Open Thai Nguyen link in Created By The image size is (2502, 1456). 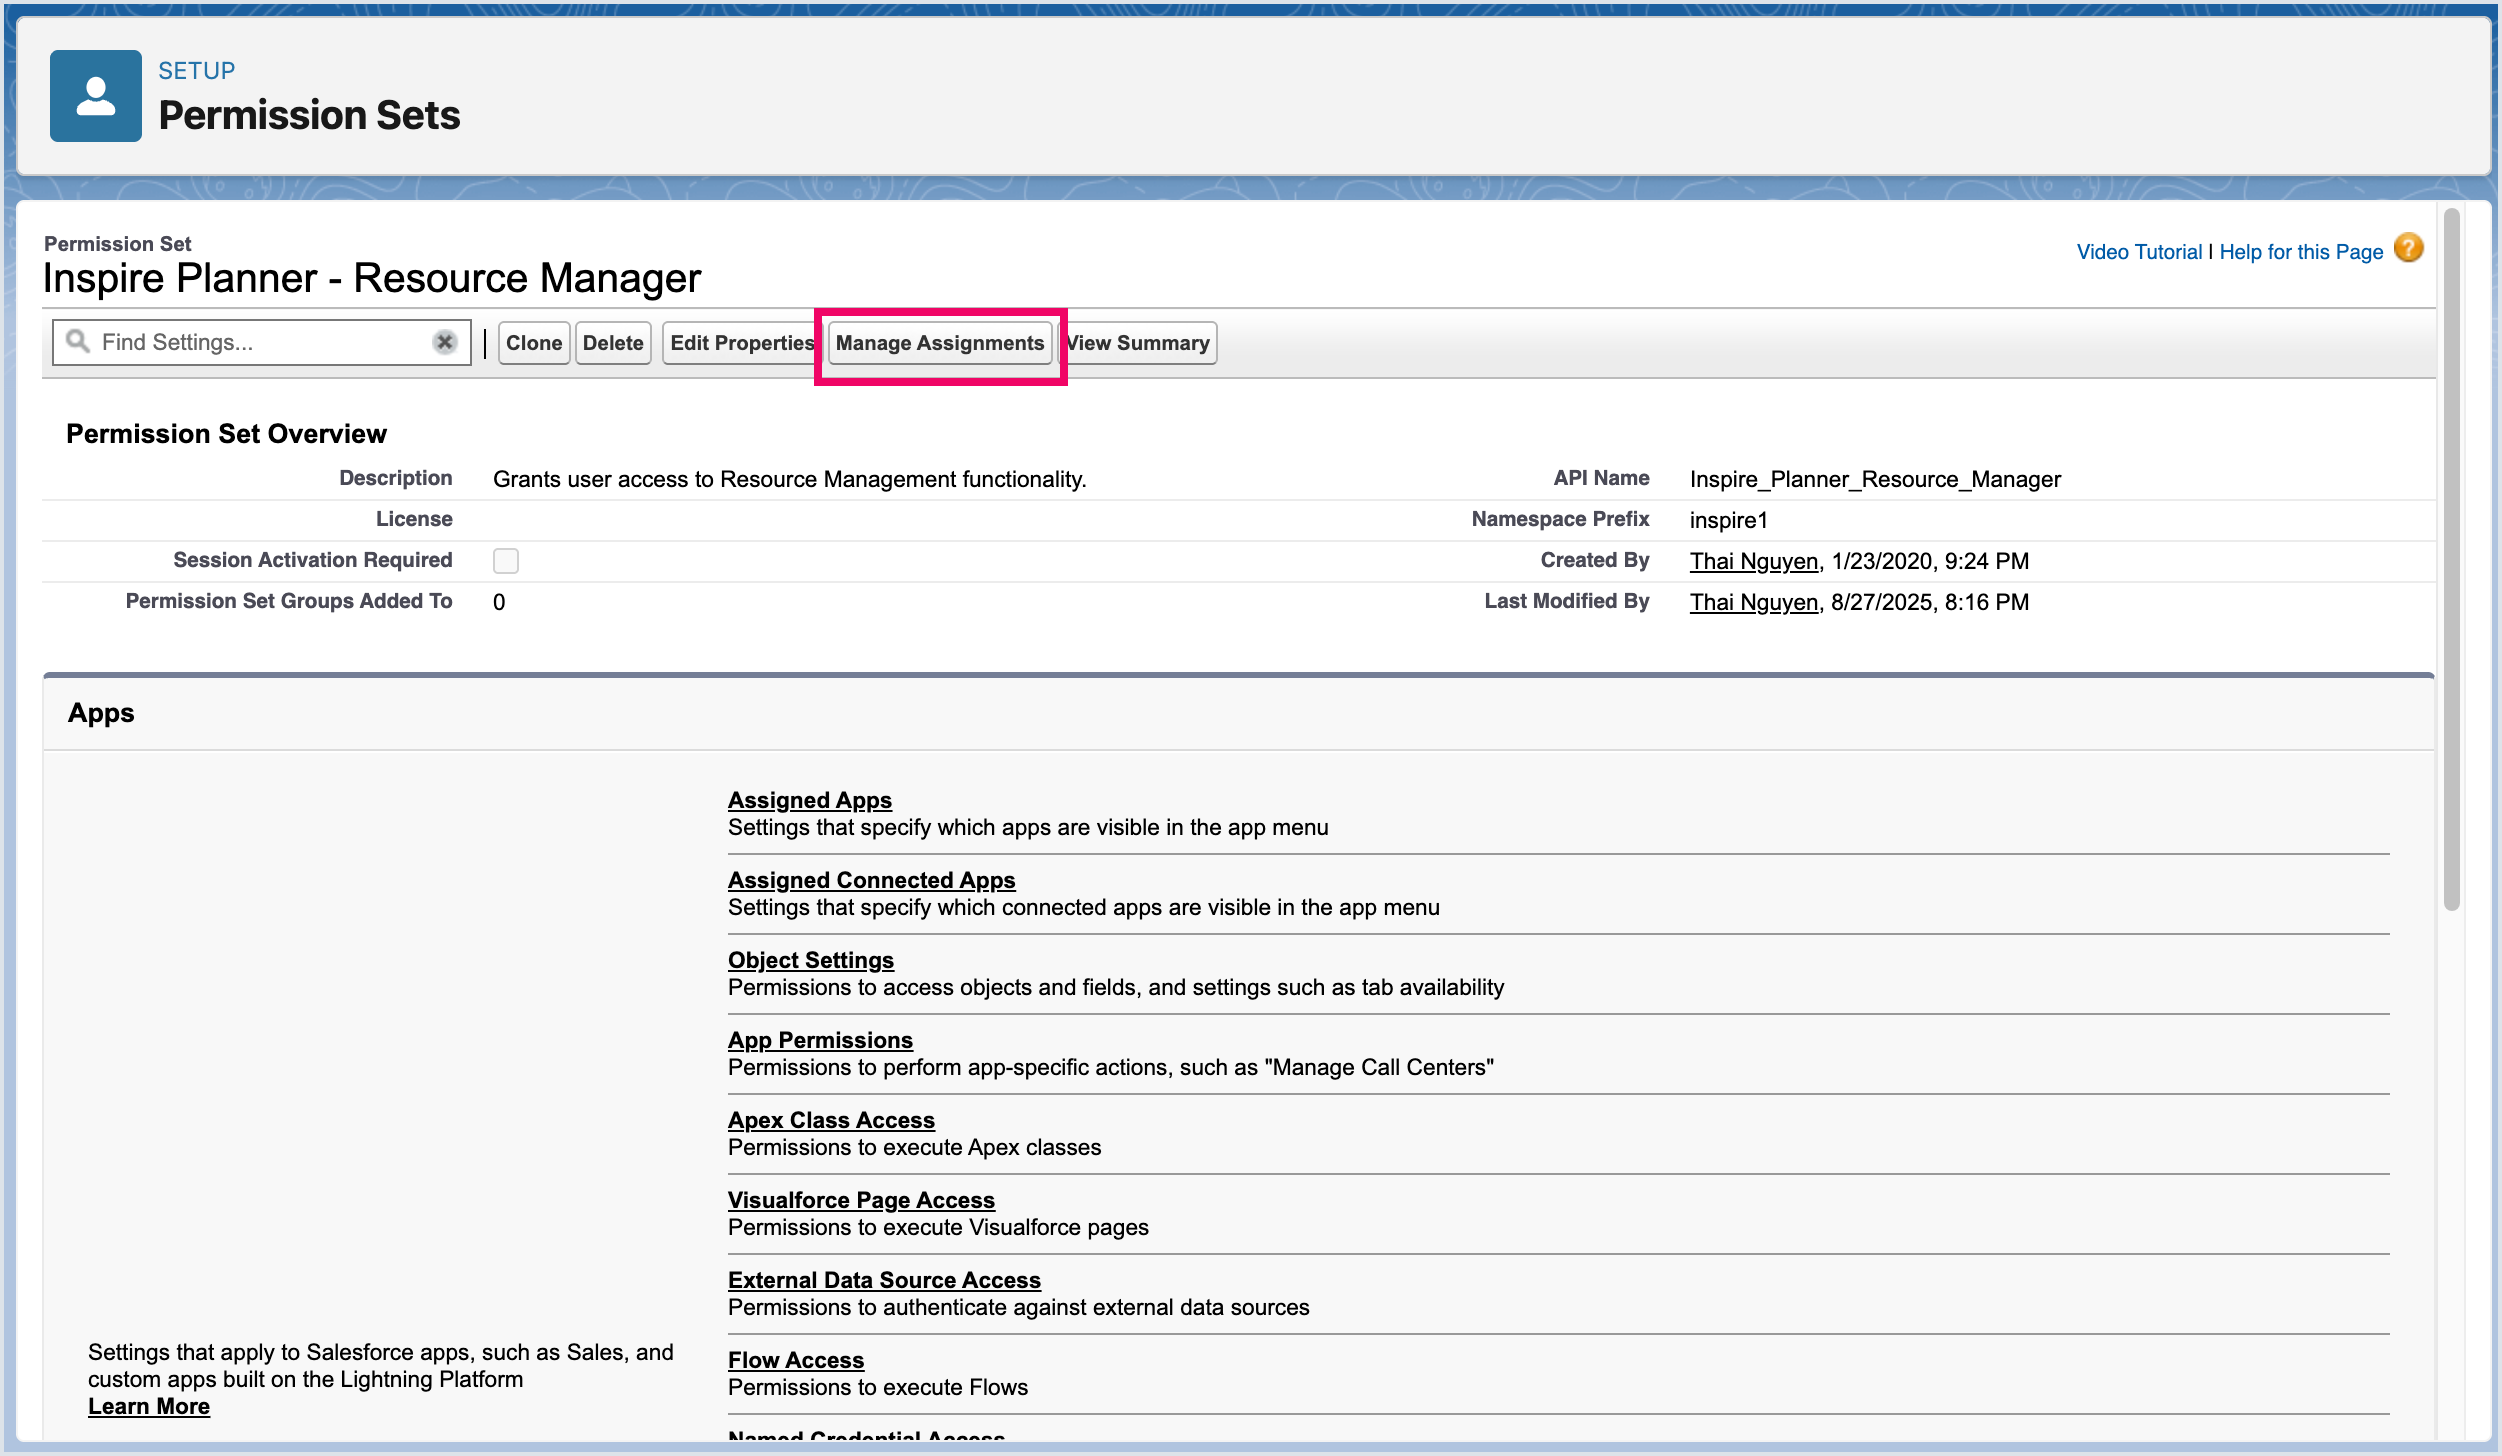tap(1753, 561)
